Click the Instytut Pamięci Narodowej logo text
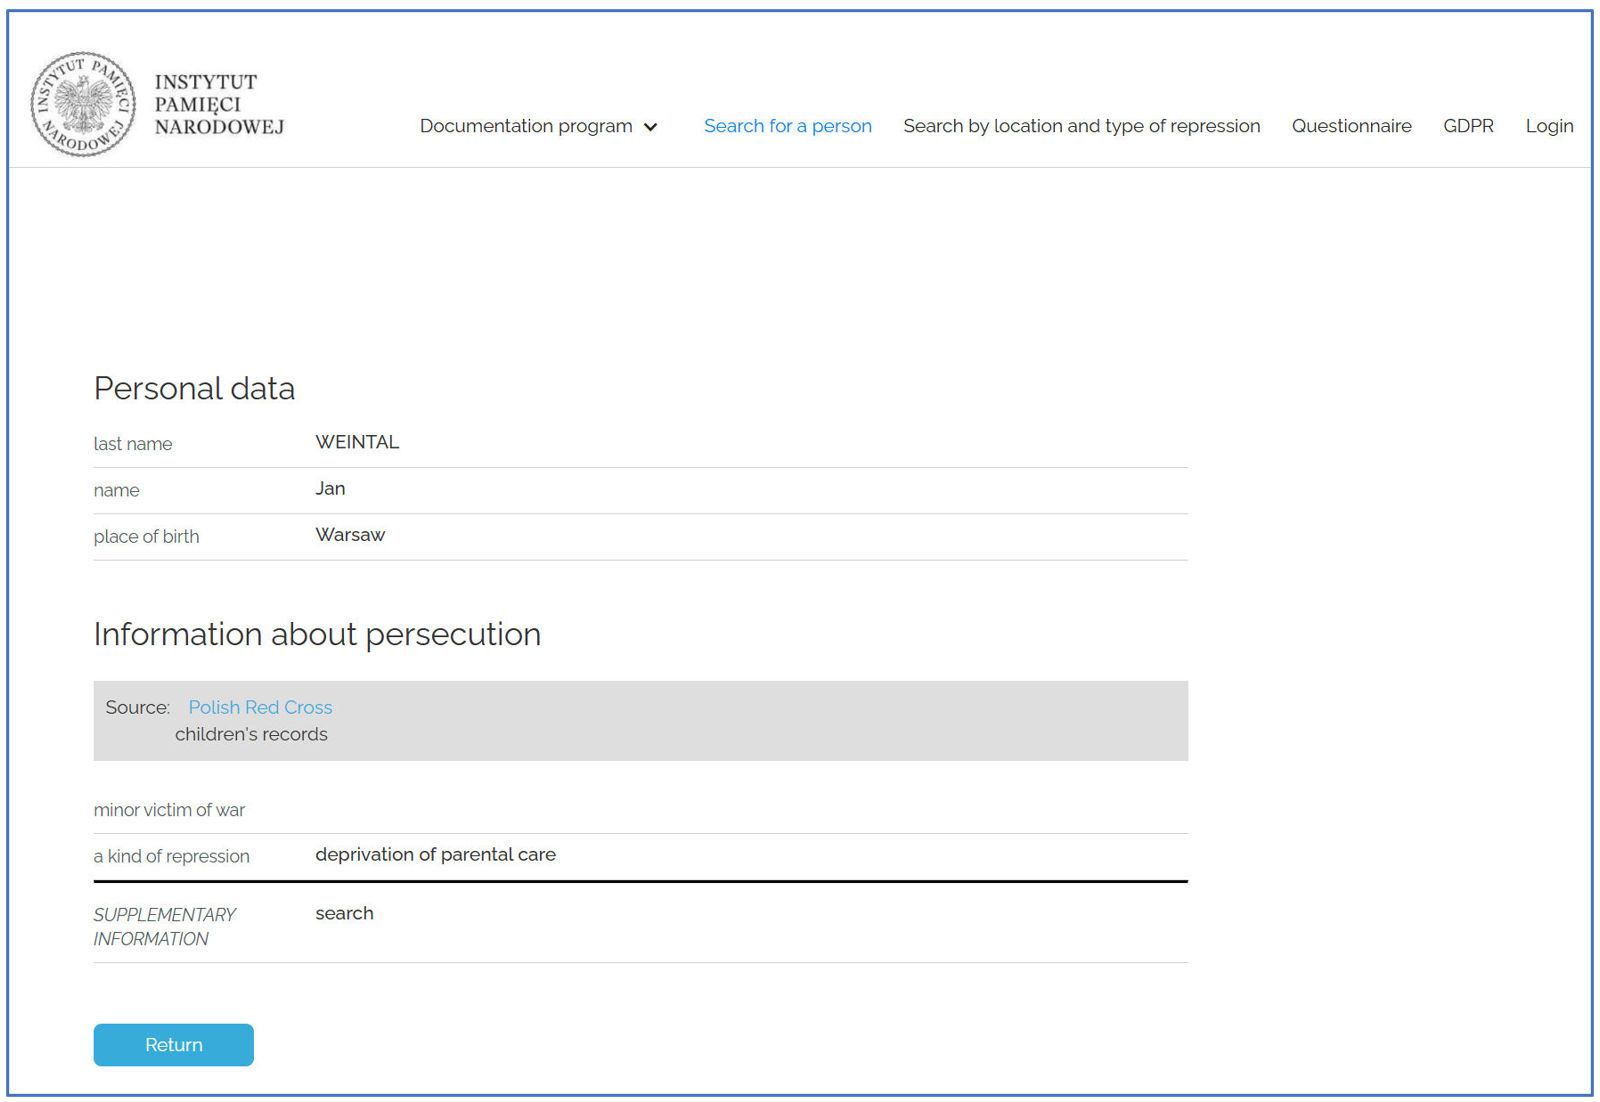 (219, 104)
